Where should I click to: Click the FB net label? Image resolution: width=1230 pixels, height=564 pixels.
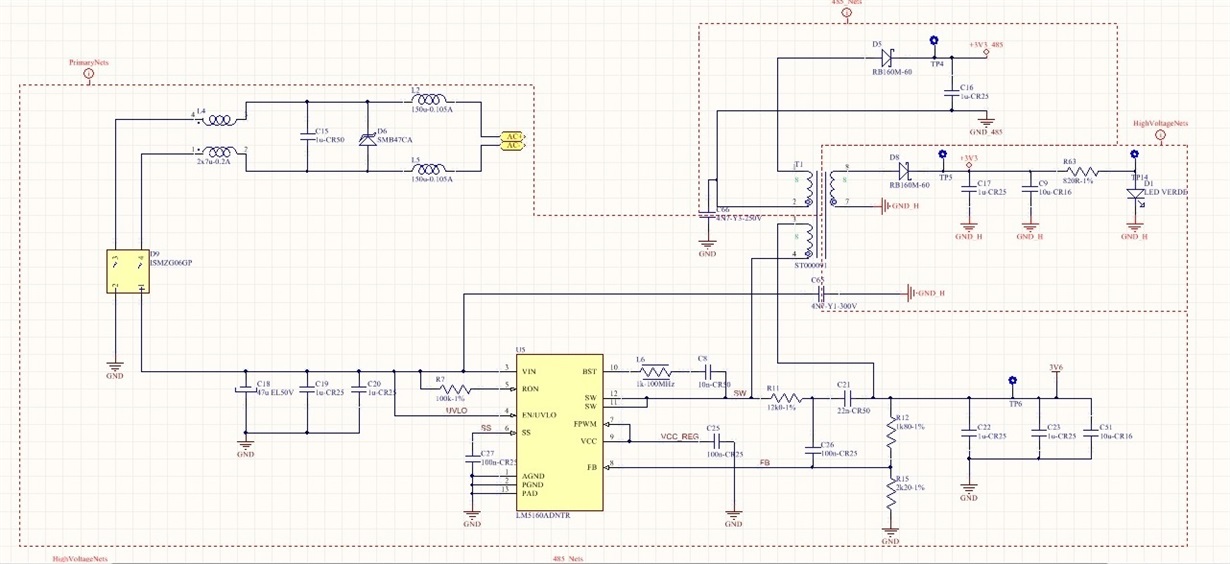(765, 462)
